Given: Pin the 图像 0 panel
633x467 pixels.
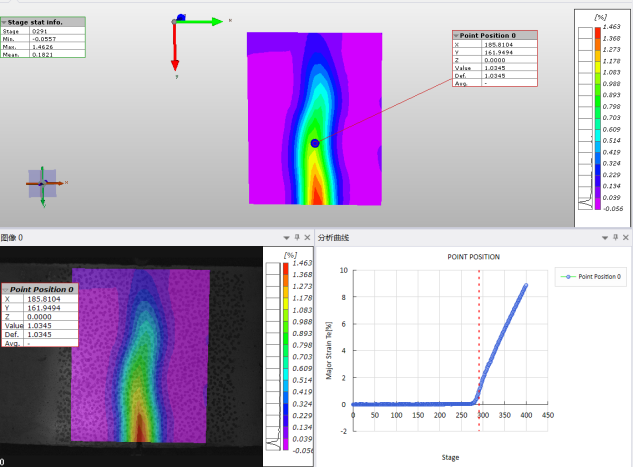Looking at the screenshot, I should [x=297, y=238].
